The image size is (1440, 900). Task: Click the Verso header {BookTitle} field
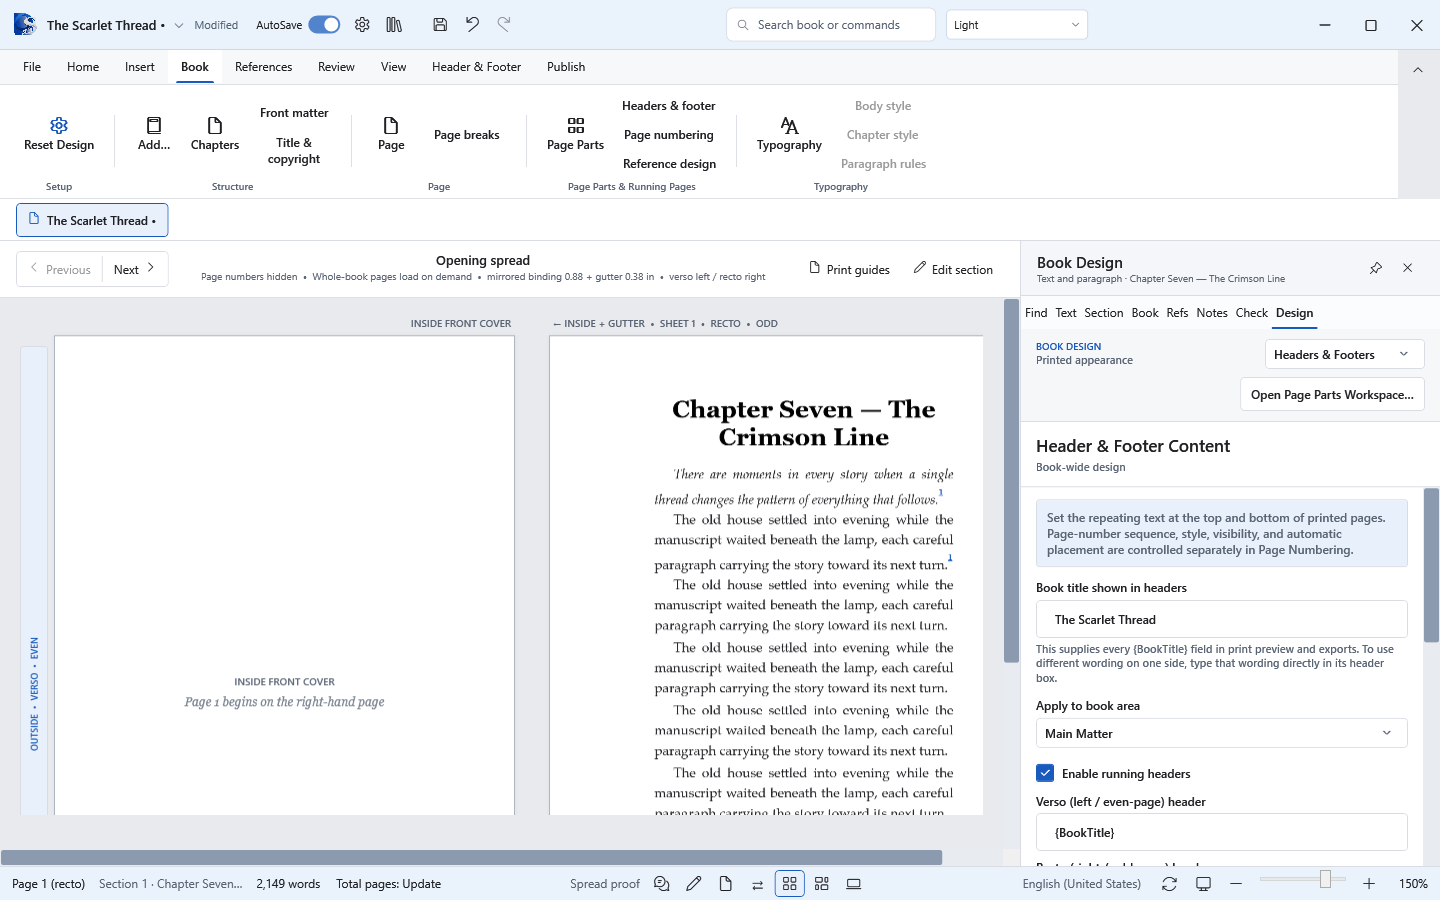(1221, 832)
